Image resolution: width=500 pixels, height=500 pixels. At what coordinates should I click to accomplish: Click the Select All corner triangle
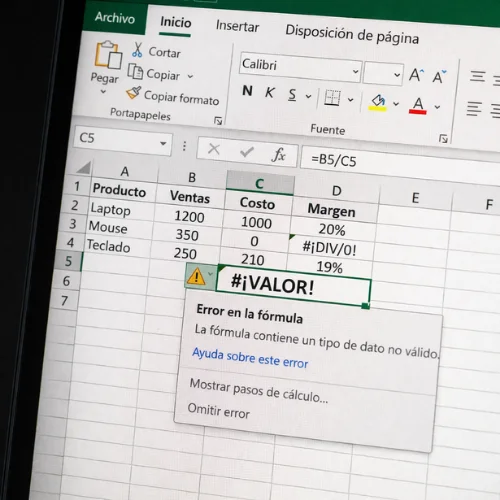tap(83, 167)
